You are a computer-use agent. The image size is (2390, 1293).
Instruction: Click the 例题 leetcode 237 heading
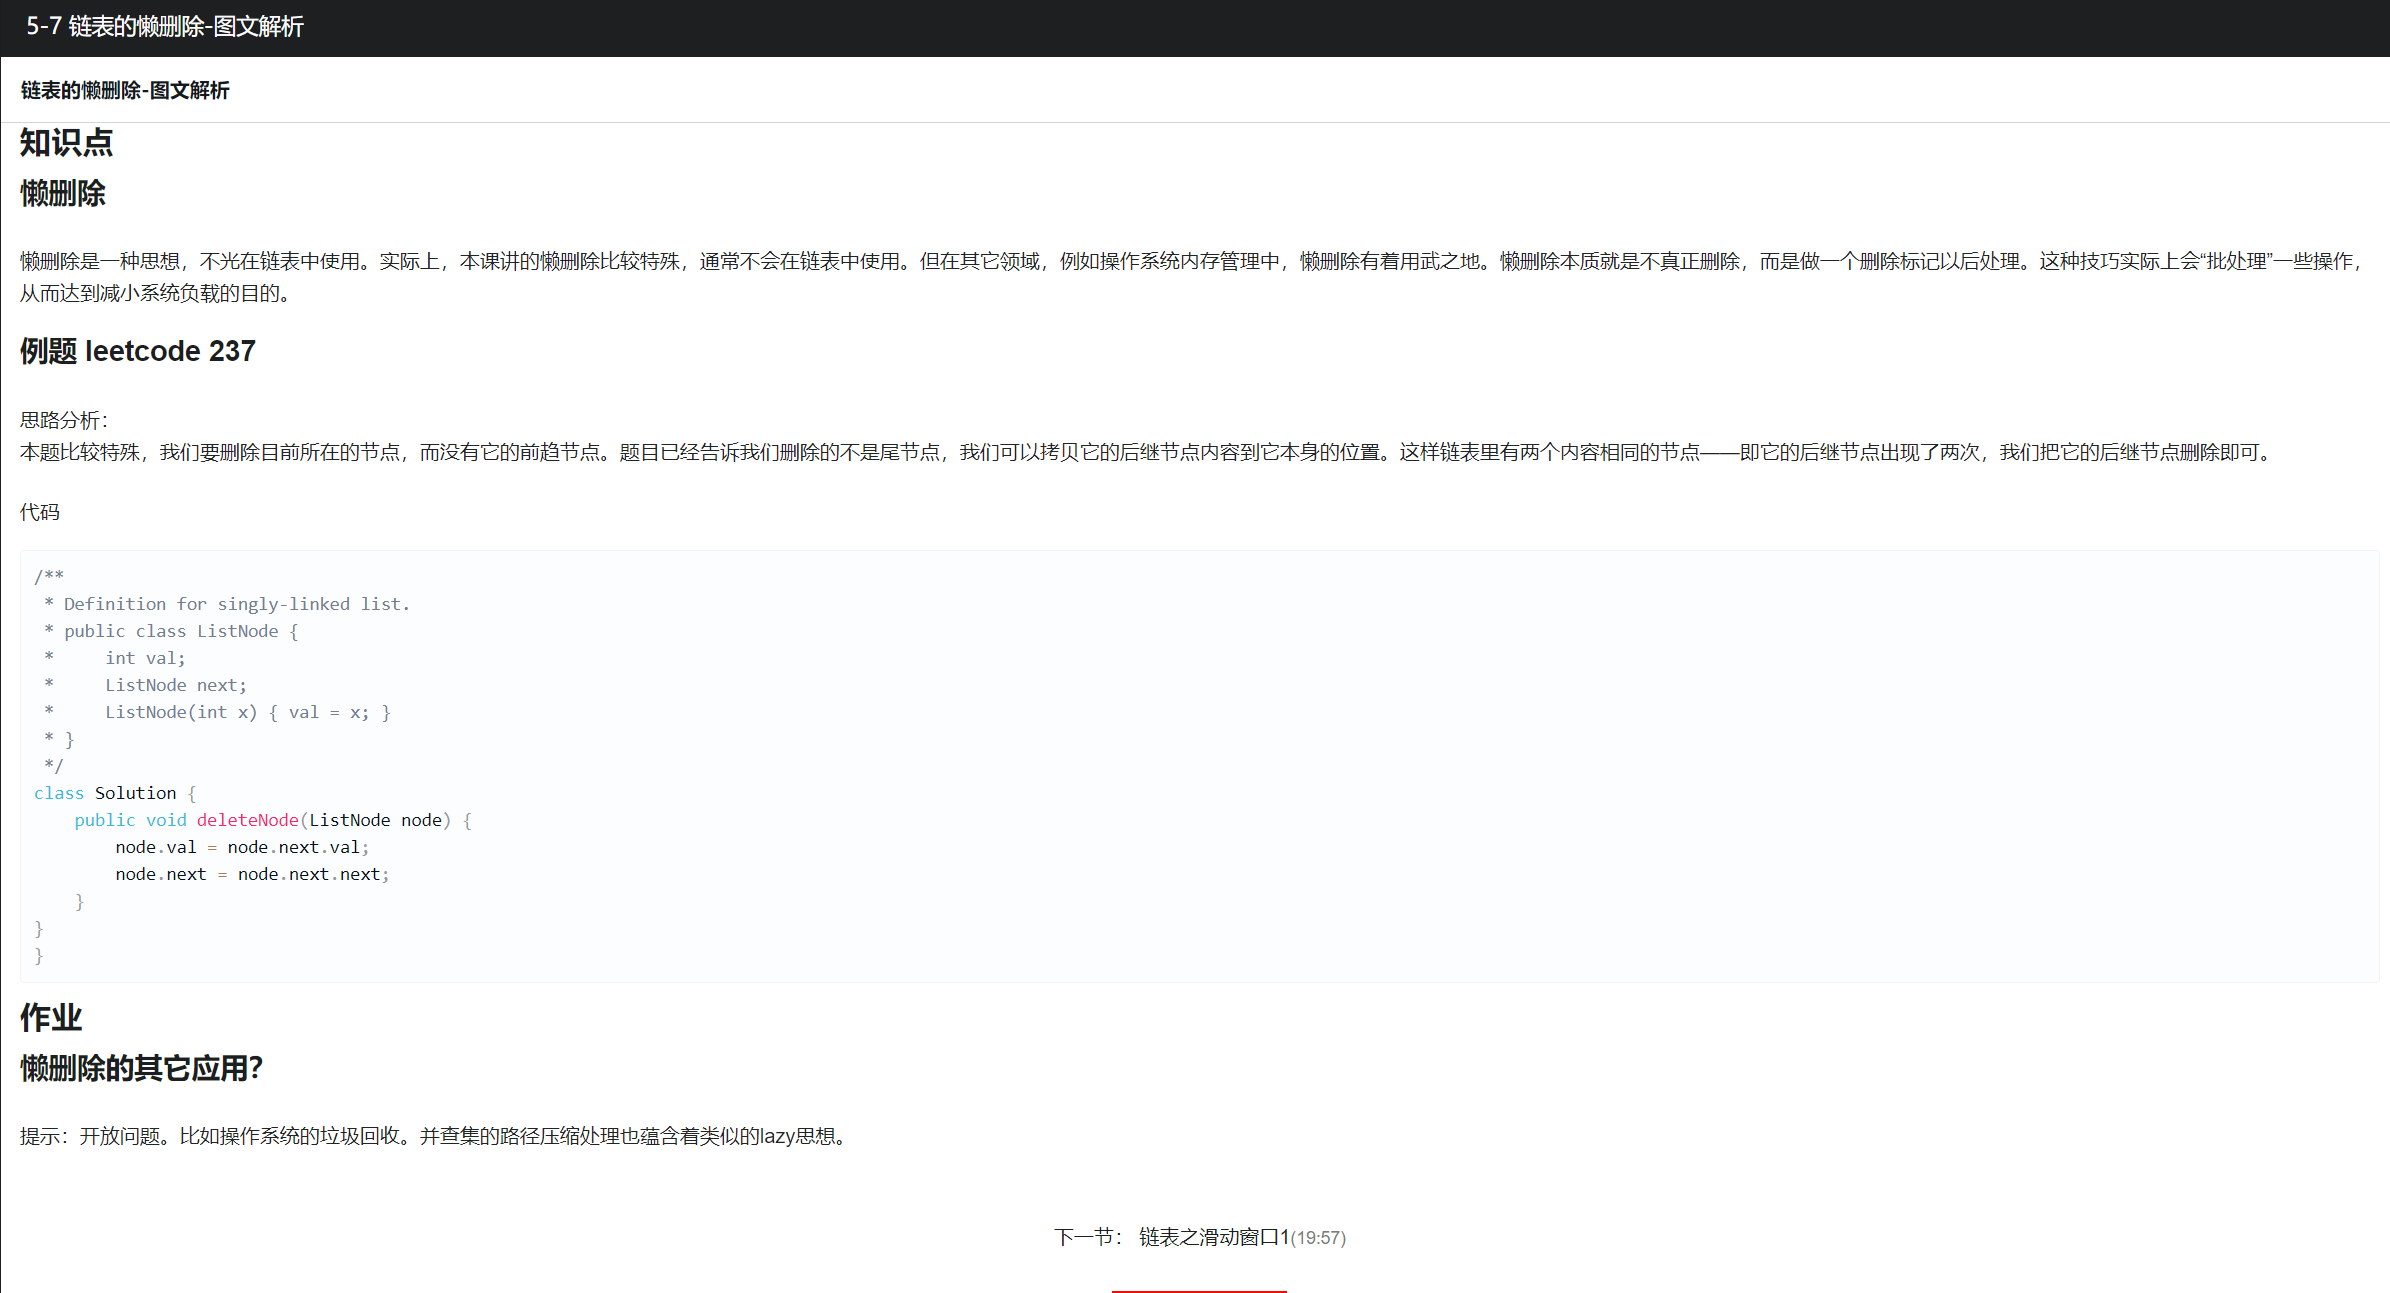click(x=138, y=351)
